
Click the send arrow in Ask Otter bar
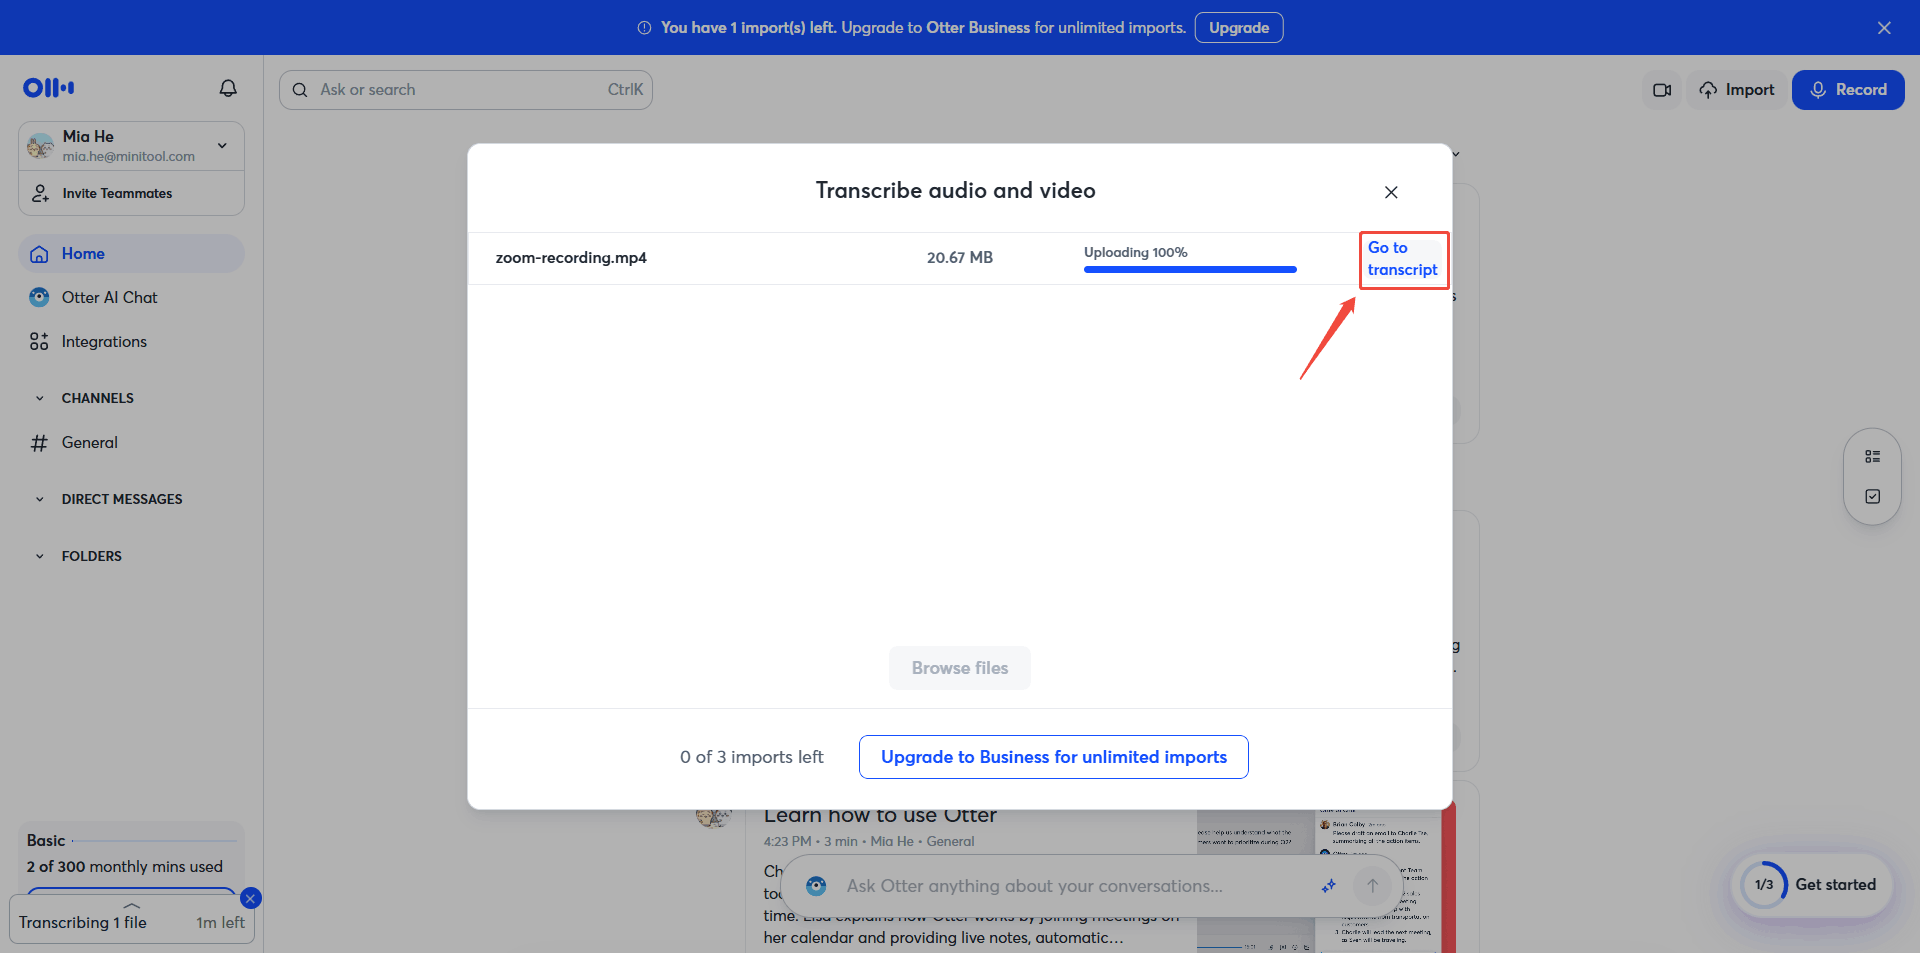pyautogui.click(x=1371, y=885)
